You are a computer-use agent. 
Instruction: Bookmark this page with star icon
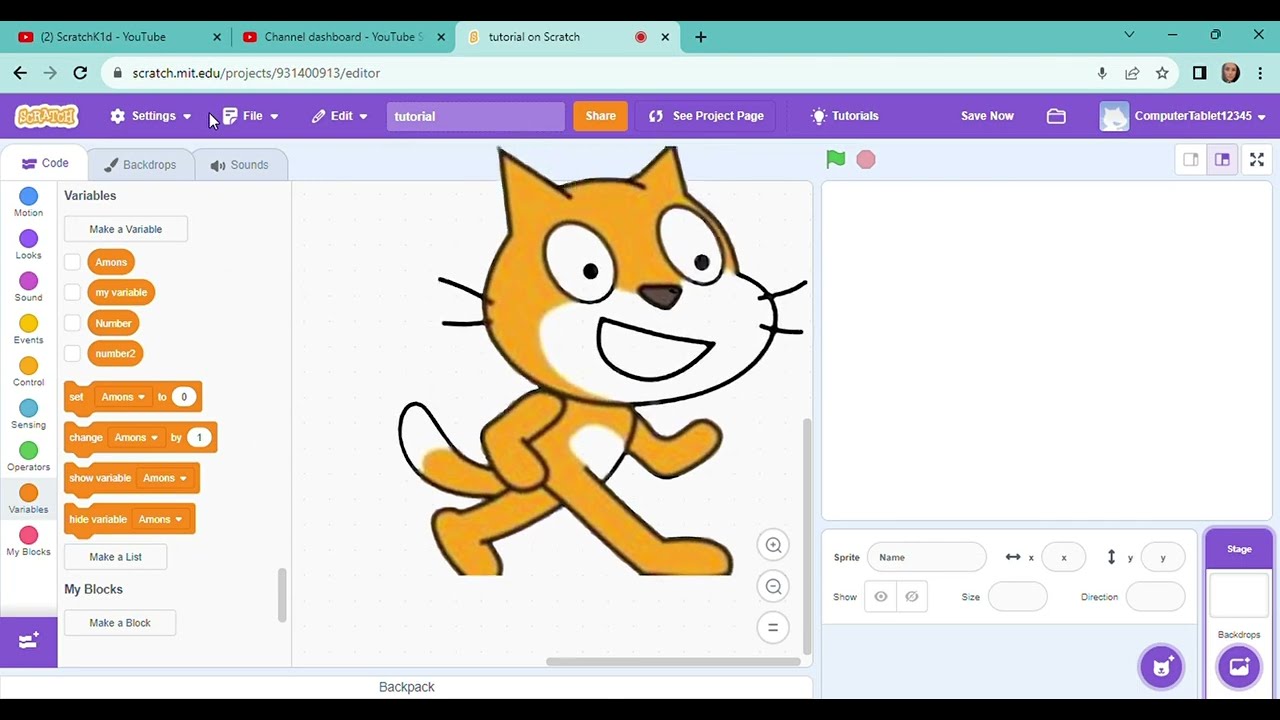pyautogui.click(x=1162, y=73)
